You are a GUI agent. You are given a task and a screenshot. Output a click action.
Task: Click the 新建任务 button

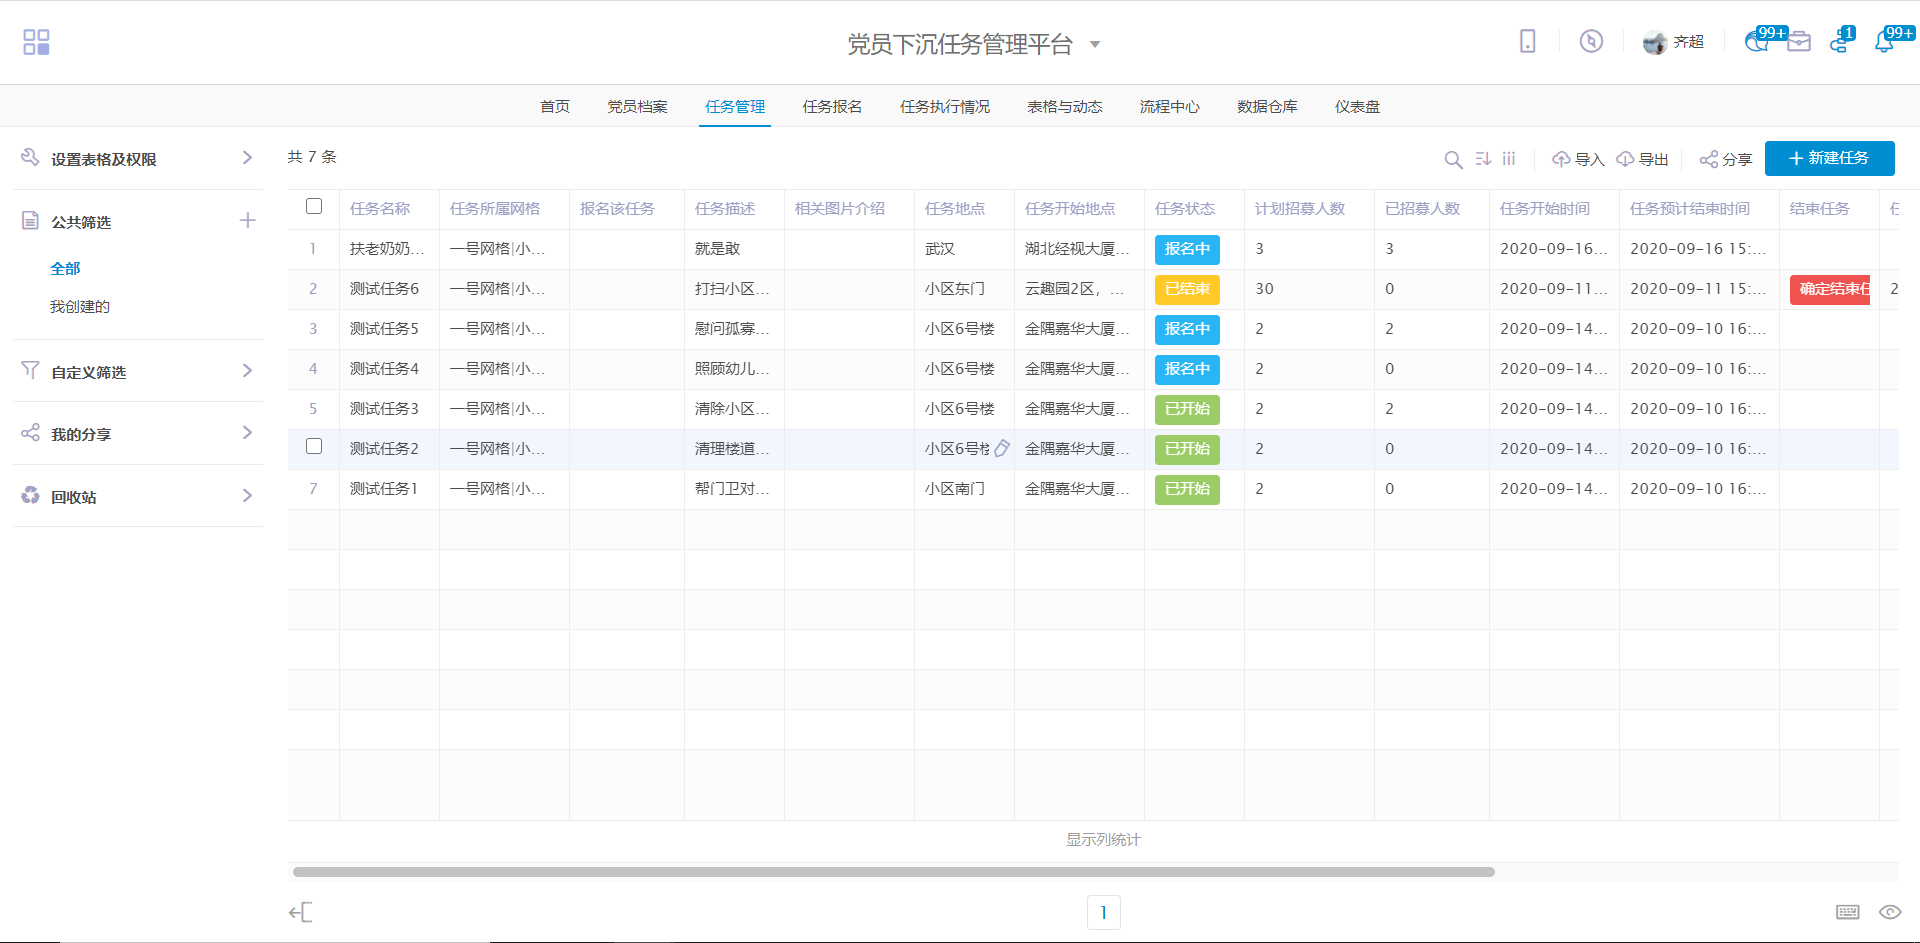click(1828, 158)
